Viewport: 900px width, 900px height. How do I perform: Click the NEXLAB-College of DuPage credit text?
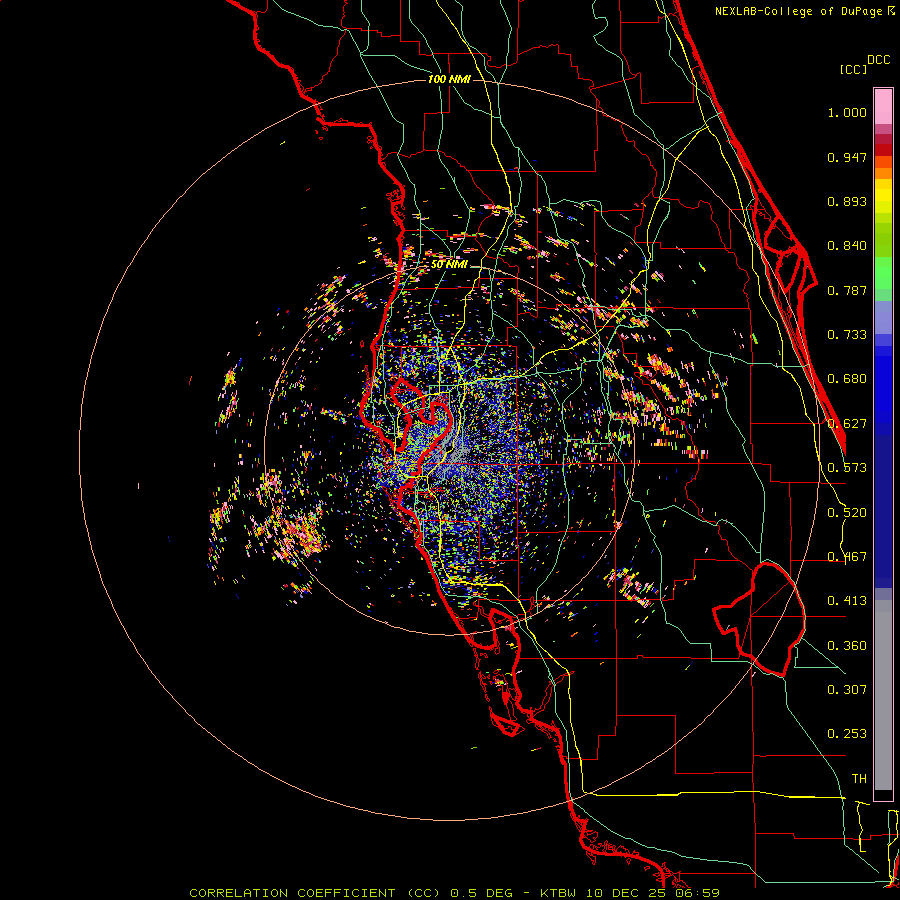coord(799,11)
